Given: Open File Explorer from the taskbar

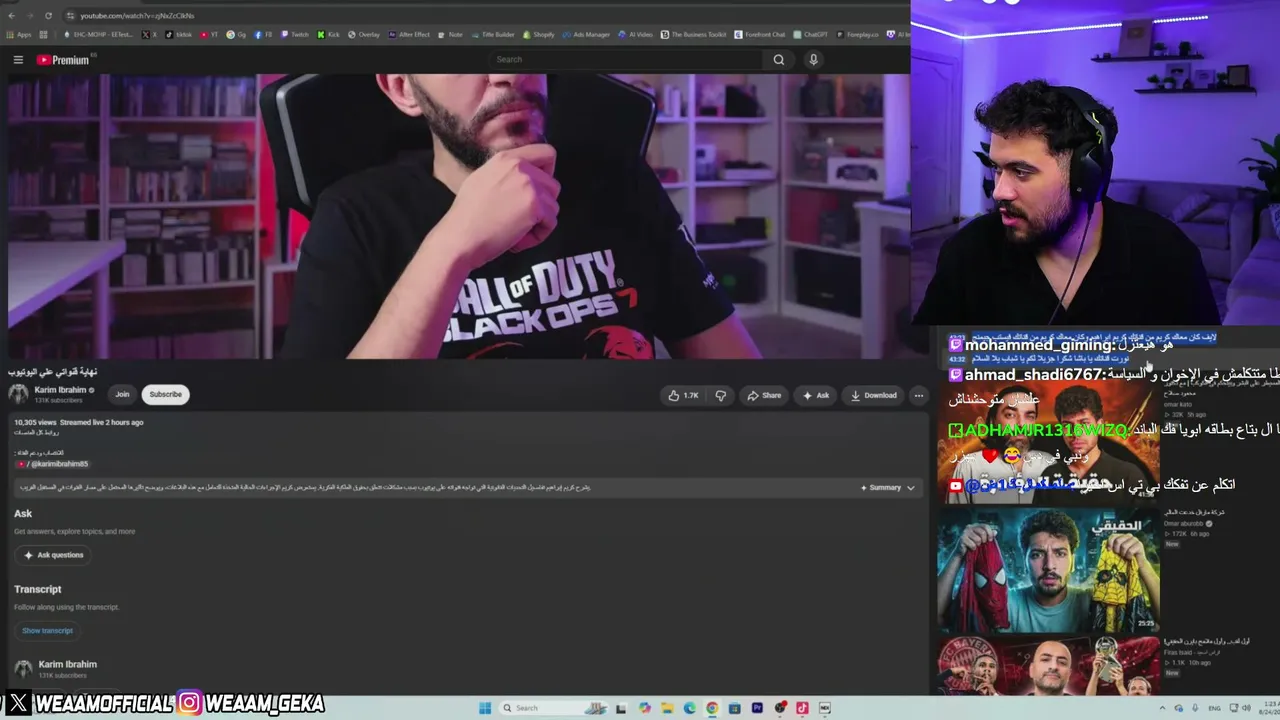Looking at the screenshot, I should pyautogui.click(x=667, y=708).
